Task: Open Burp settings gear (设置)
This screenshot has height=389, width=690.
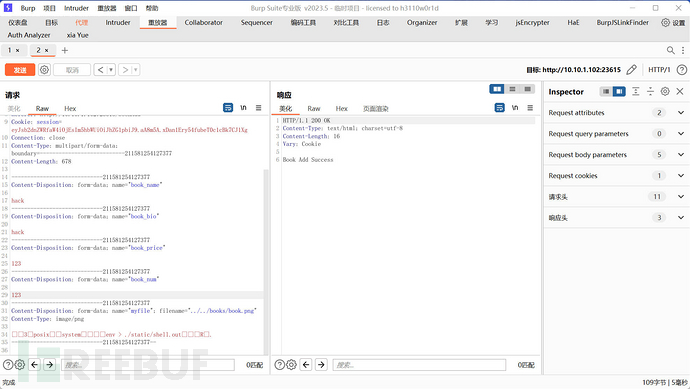Action: [x=673, y=22]
